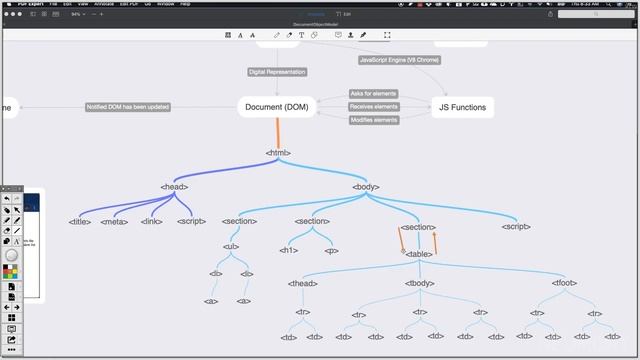Toggle the sidebar panel icon in title bar
The image size is (640, 360).
pyautogui.click(x=33, y=14)
